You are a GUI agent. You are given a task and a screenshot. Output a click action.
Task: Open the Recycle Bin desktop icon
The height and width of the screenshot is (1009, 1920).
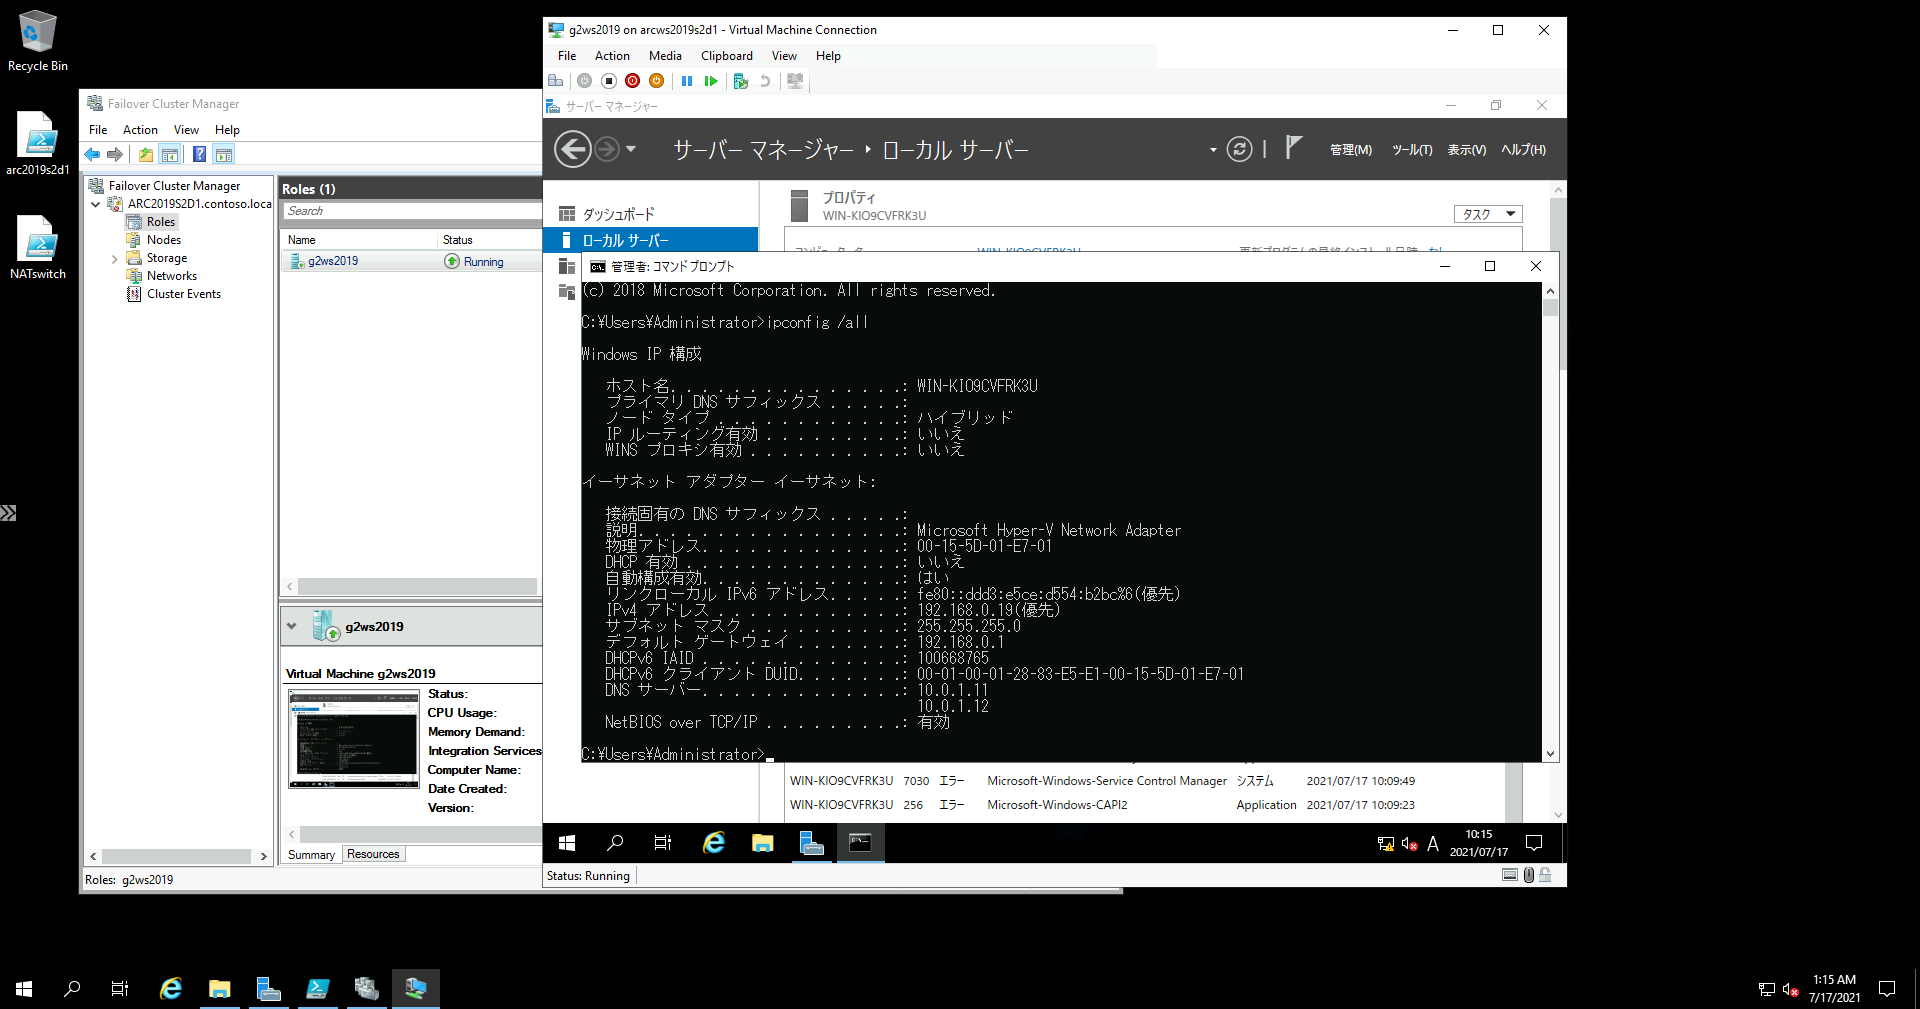pos(38,41)
